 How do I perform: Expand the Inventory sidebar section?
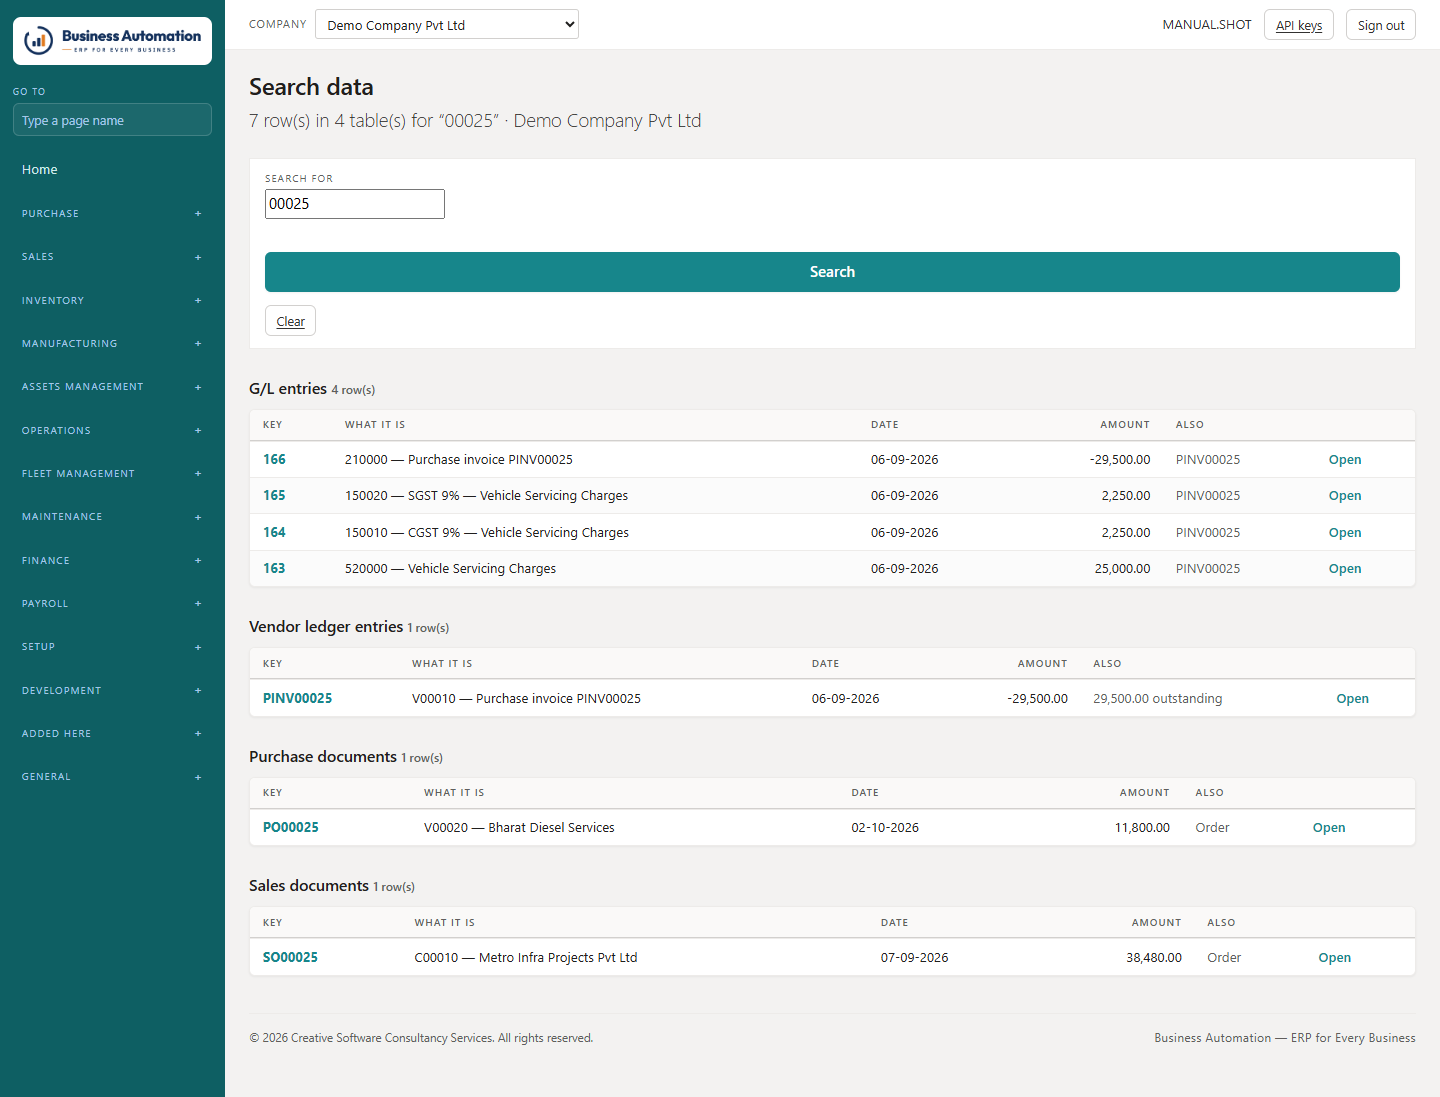[112, 300]
